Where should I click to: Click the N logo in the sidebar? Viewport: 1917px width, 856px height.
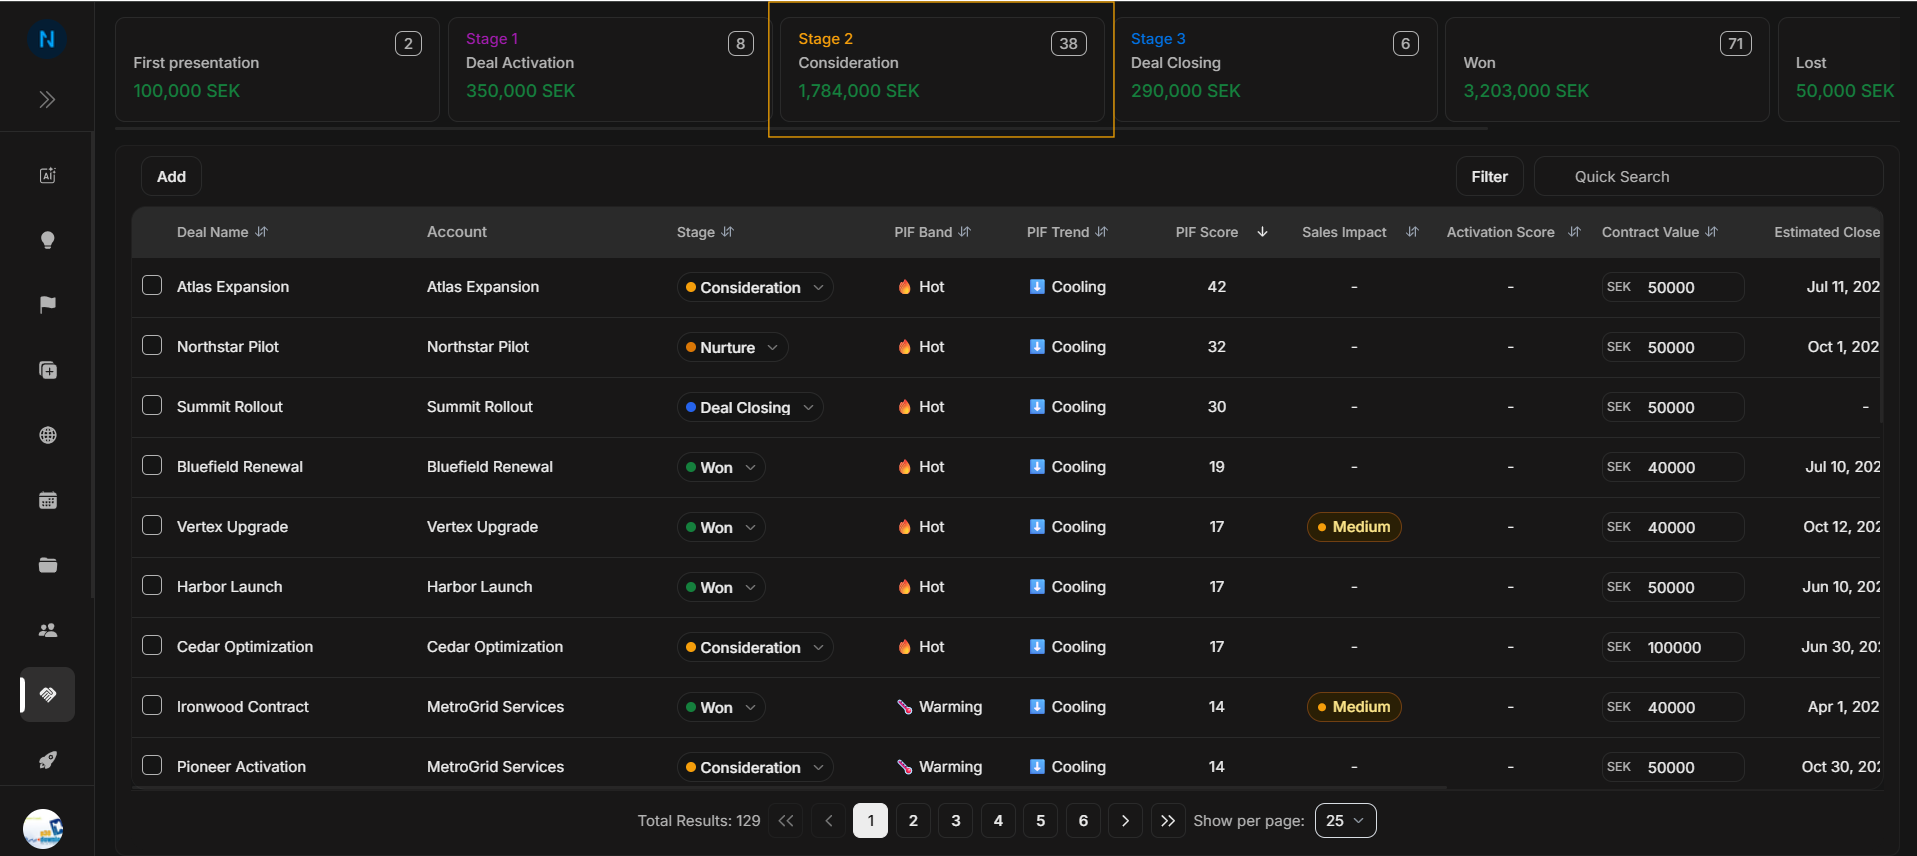46,39
